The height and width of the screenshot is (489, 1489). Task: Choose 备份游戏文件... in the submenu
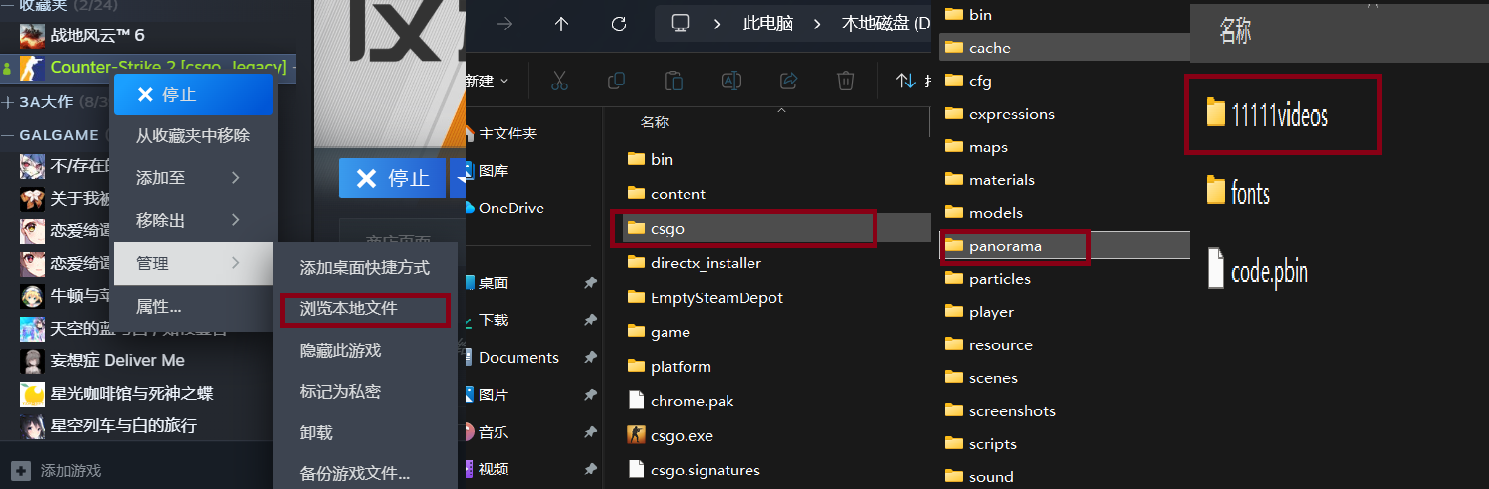365,473
